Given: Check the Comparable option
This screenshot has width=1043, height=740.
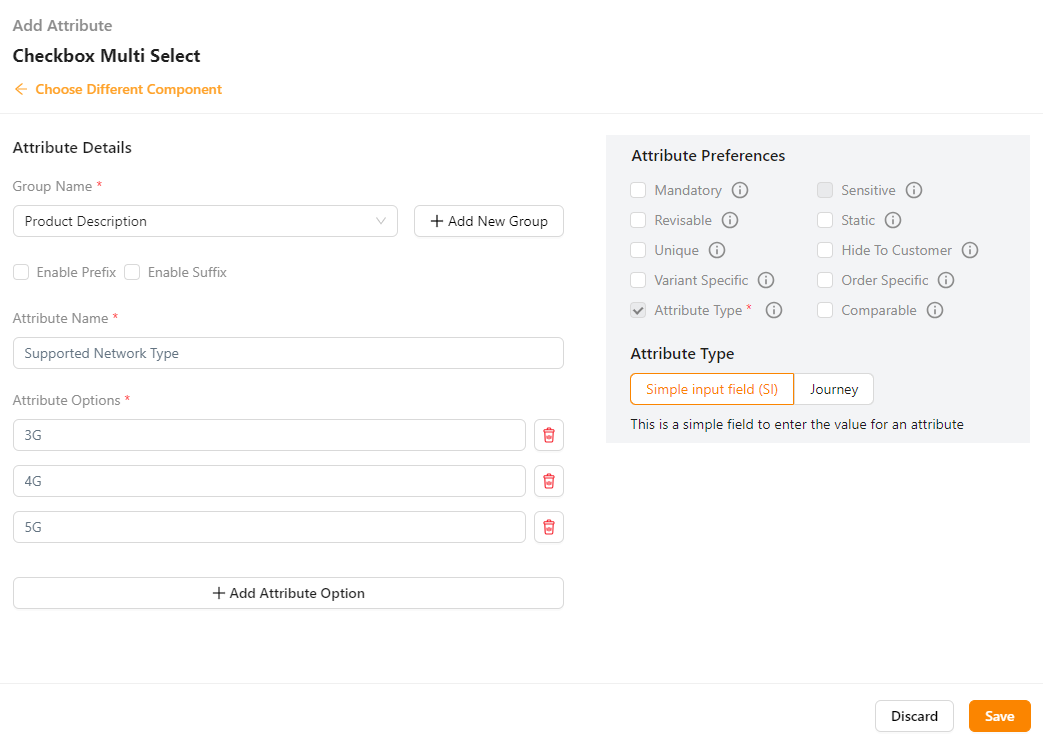Looking at the screenshot, I should (825, 310).
